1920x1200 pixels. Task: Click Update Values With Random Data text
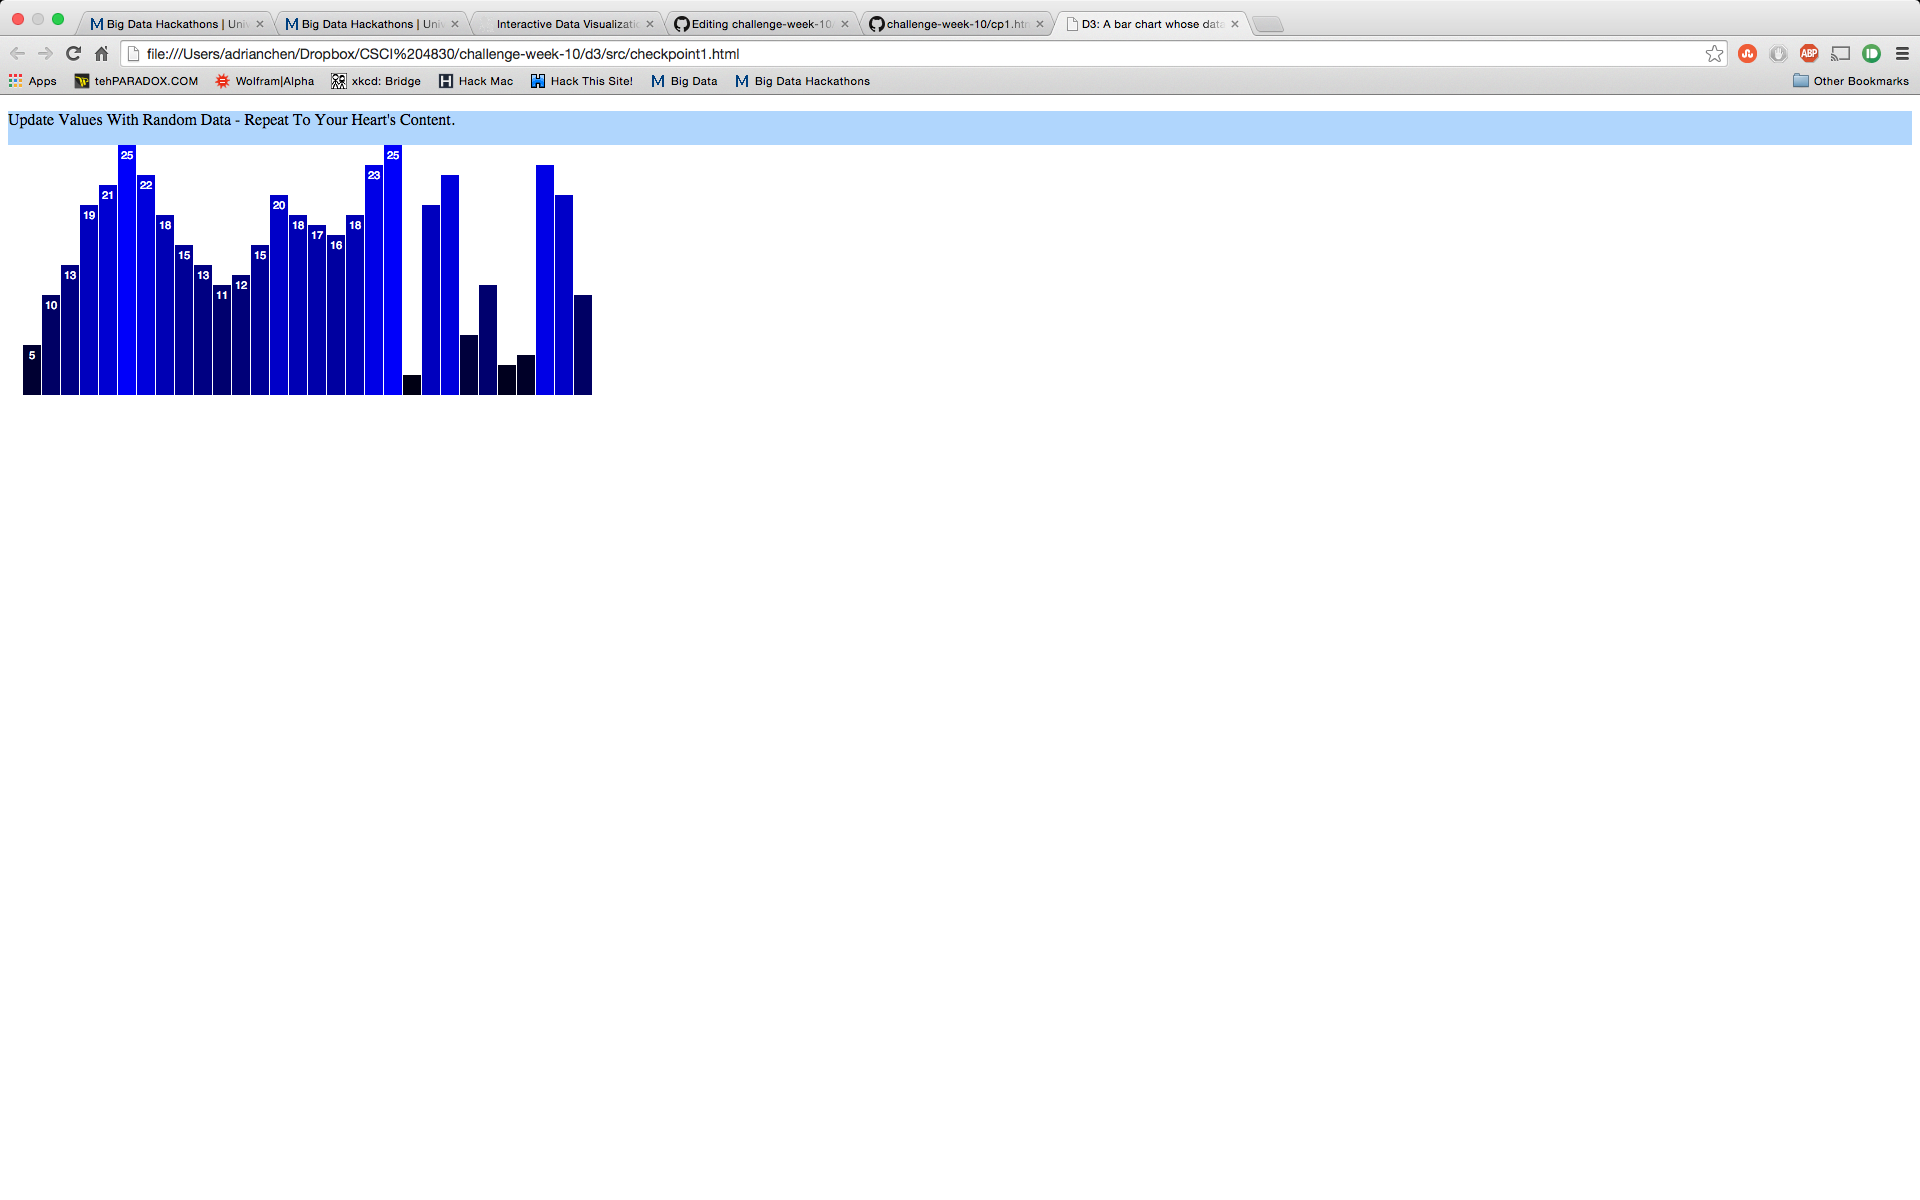pyautogui.click(x=231, y=120)
